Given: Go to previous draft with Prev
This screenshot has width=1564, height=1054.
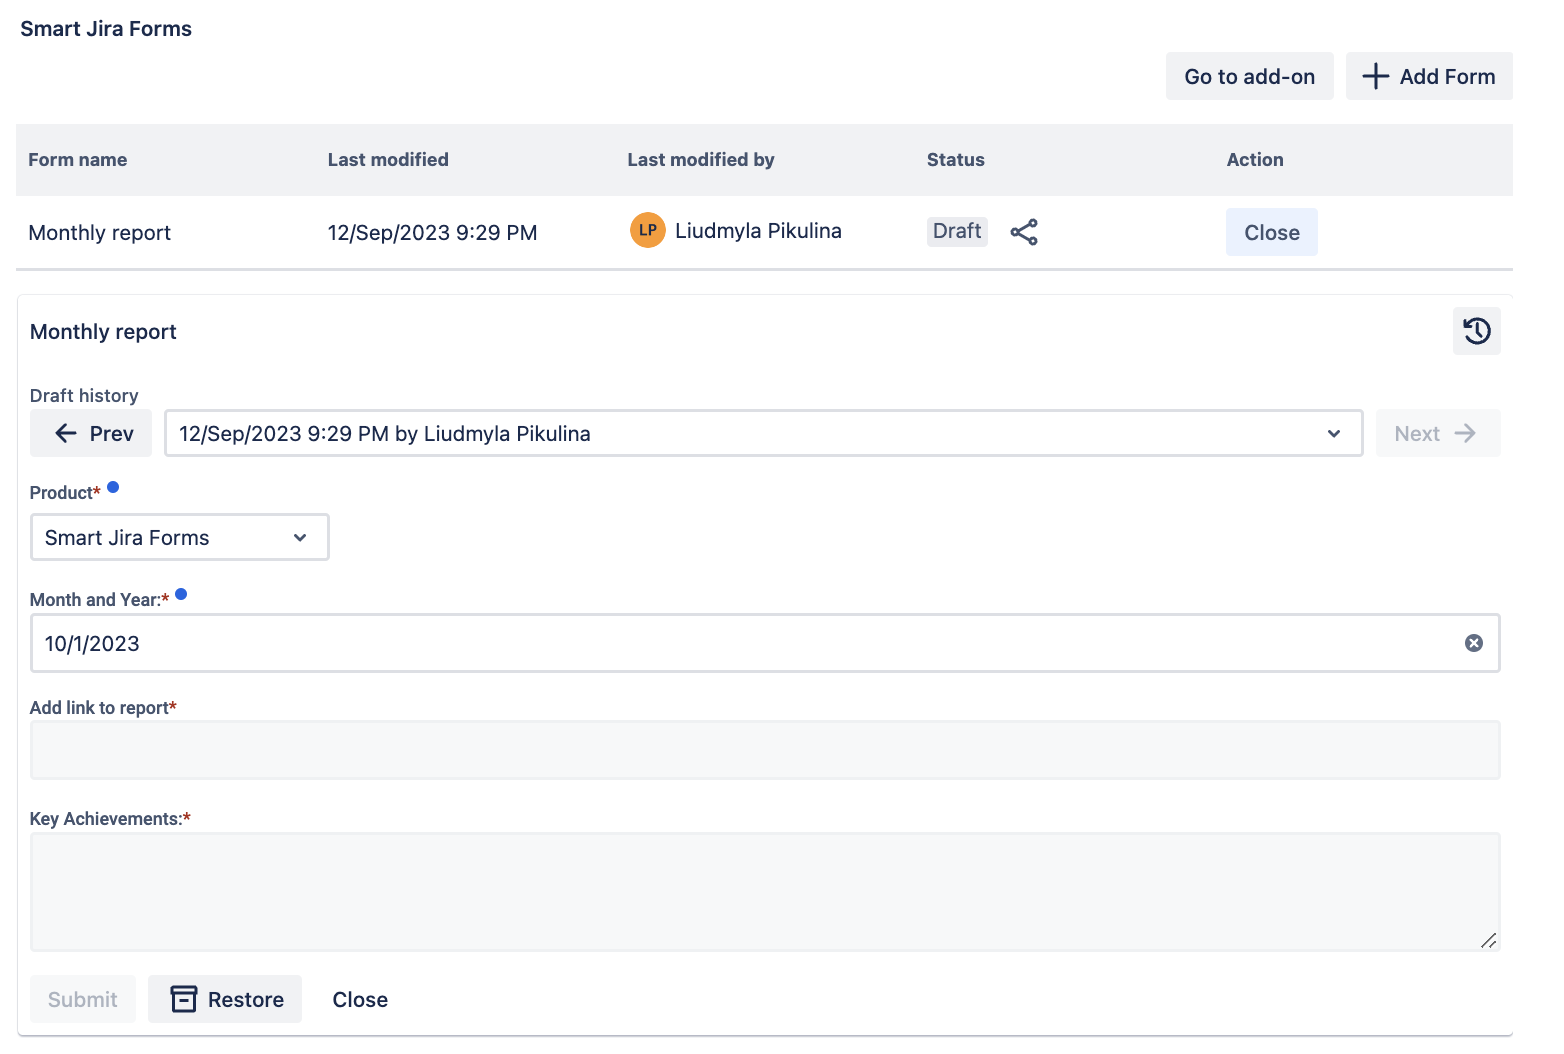Looking at the screenshot, I should (91, 434).
